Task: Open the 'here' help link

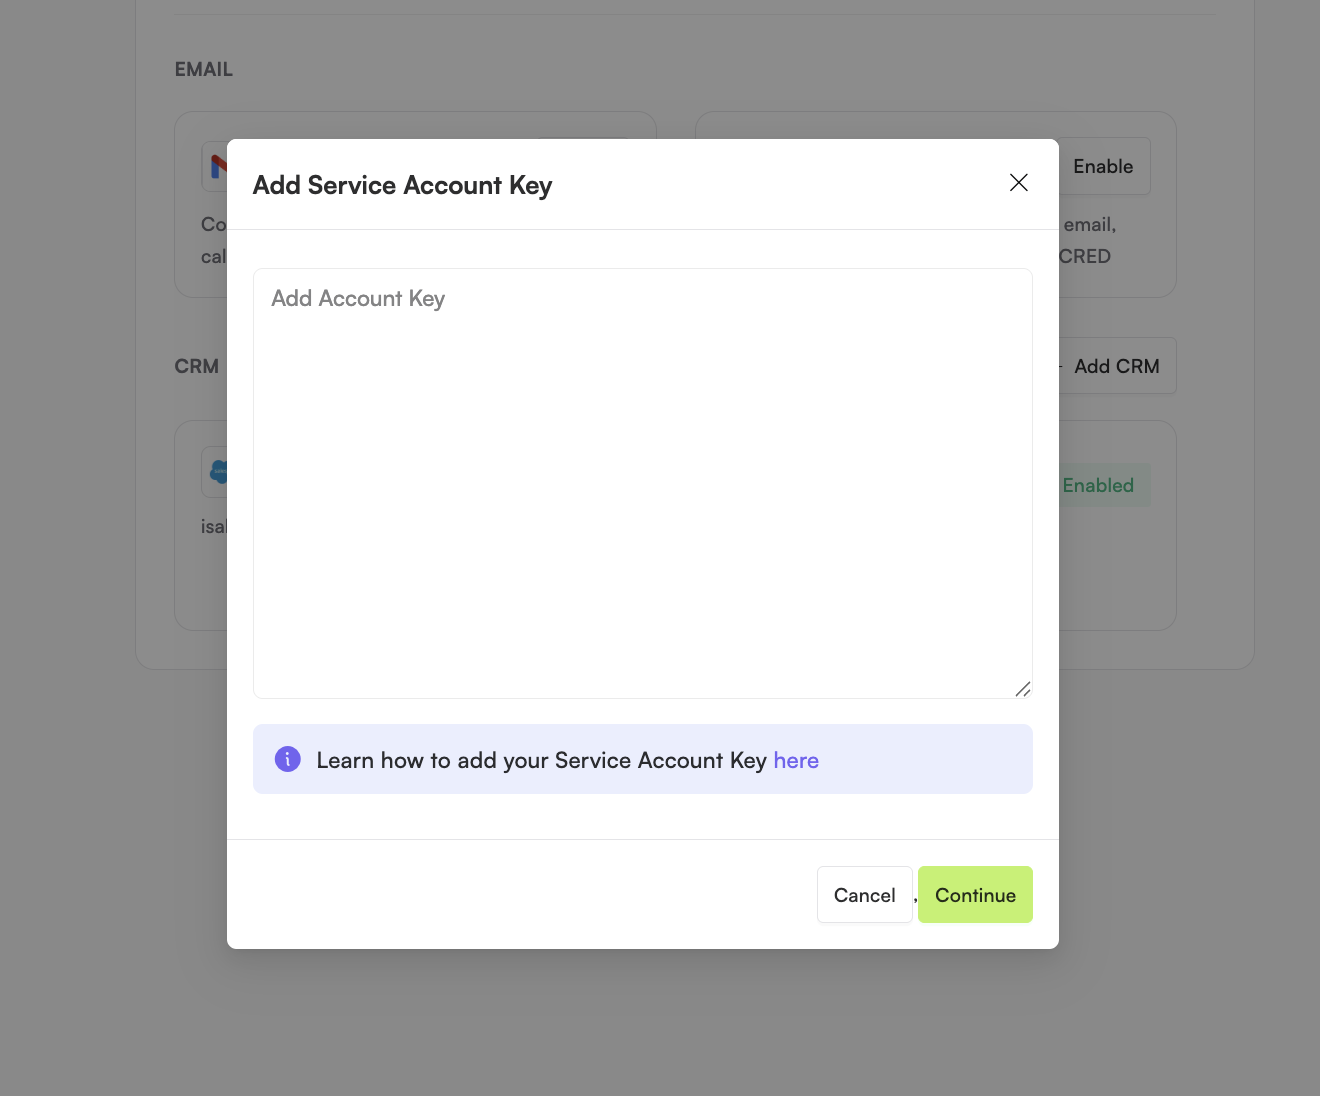Action: 796,760
